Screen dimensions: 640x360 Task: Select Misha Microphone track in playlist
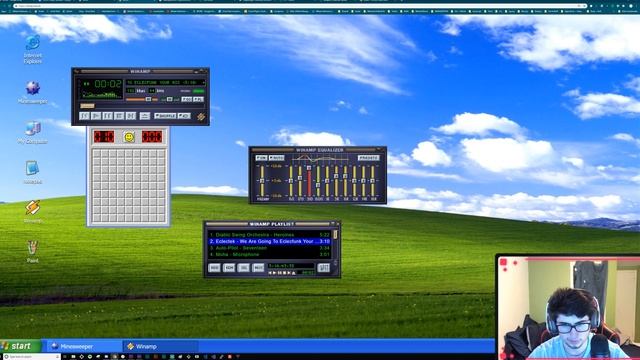coord(269,254)
